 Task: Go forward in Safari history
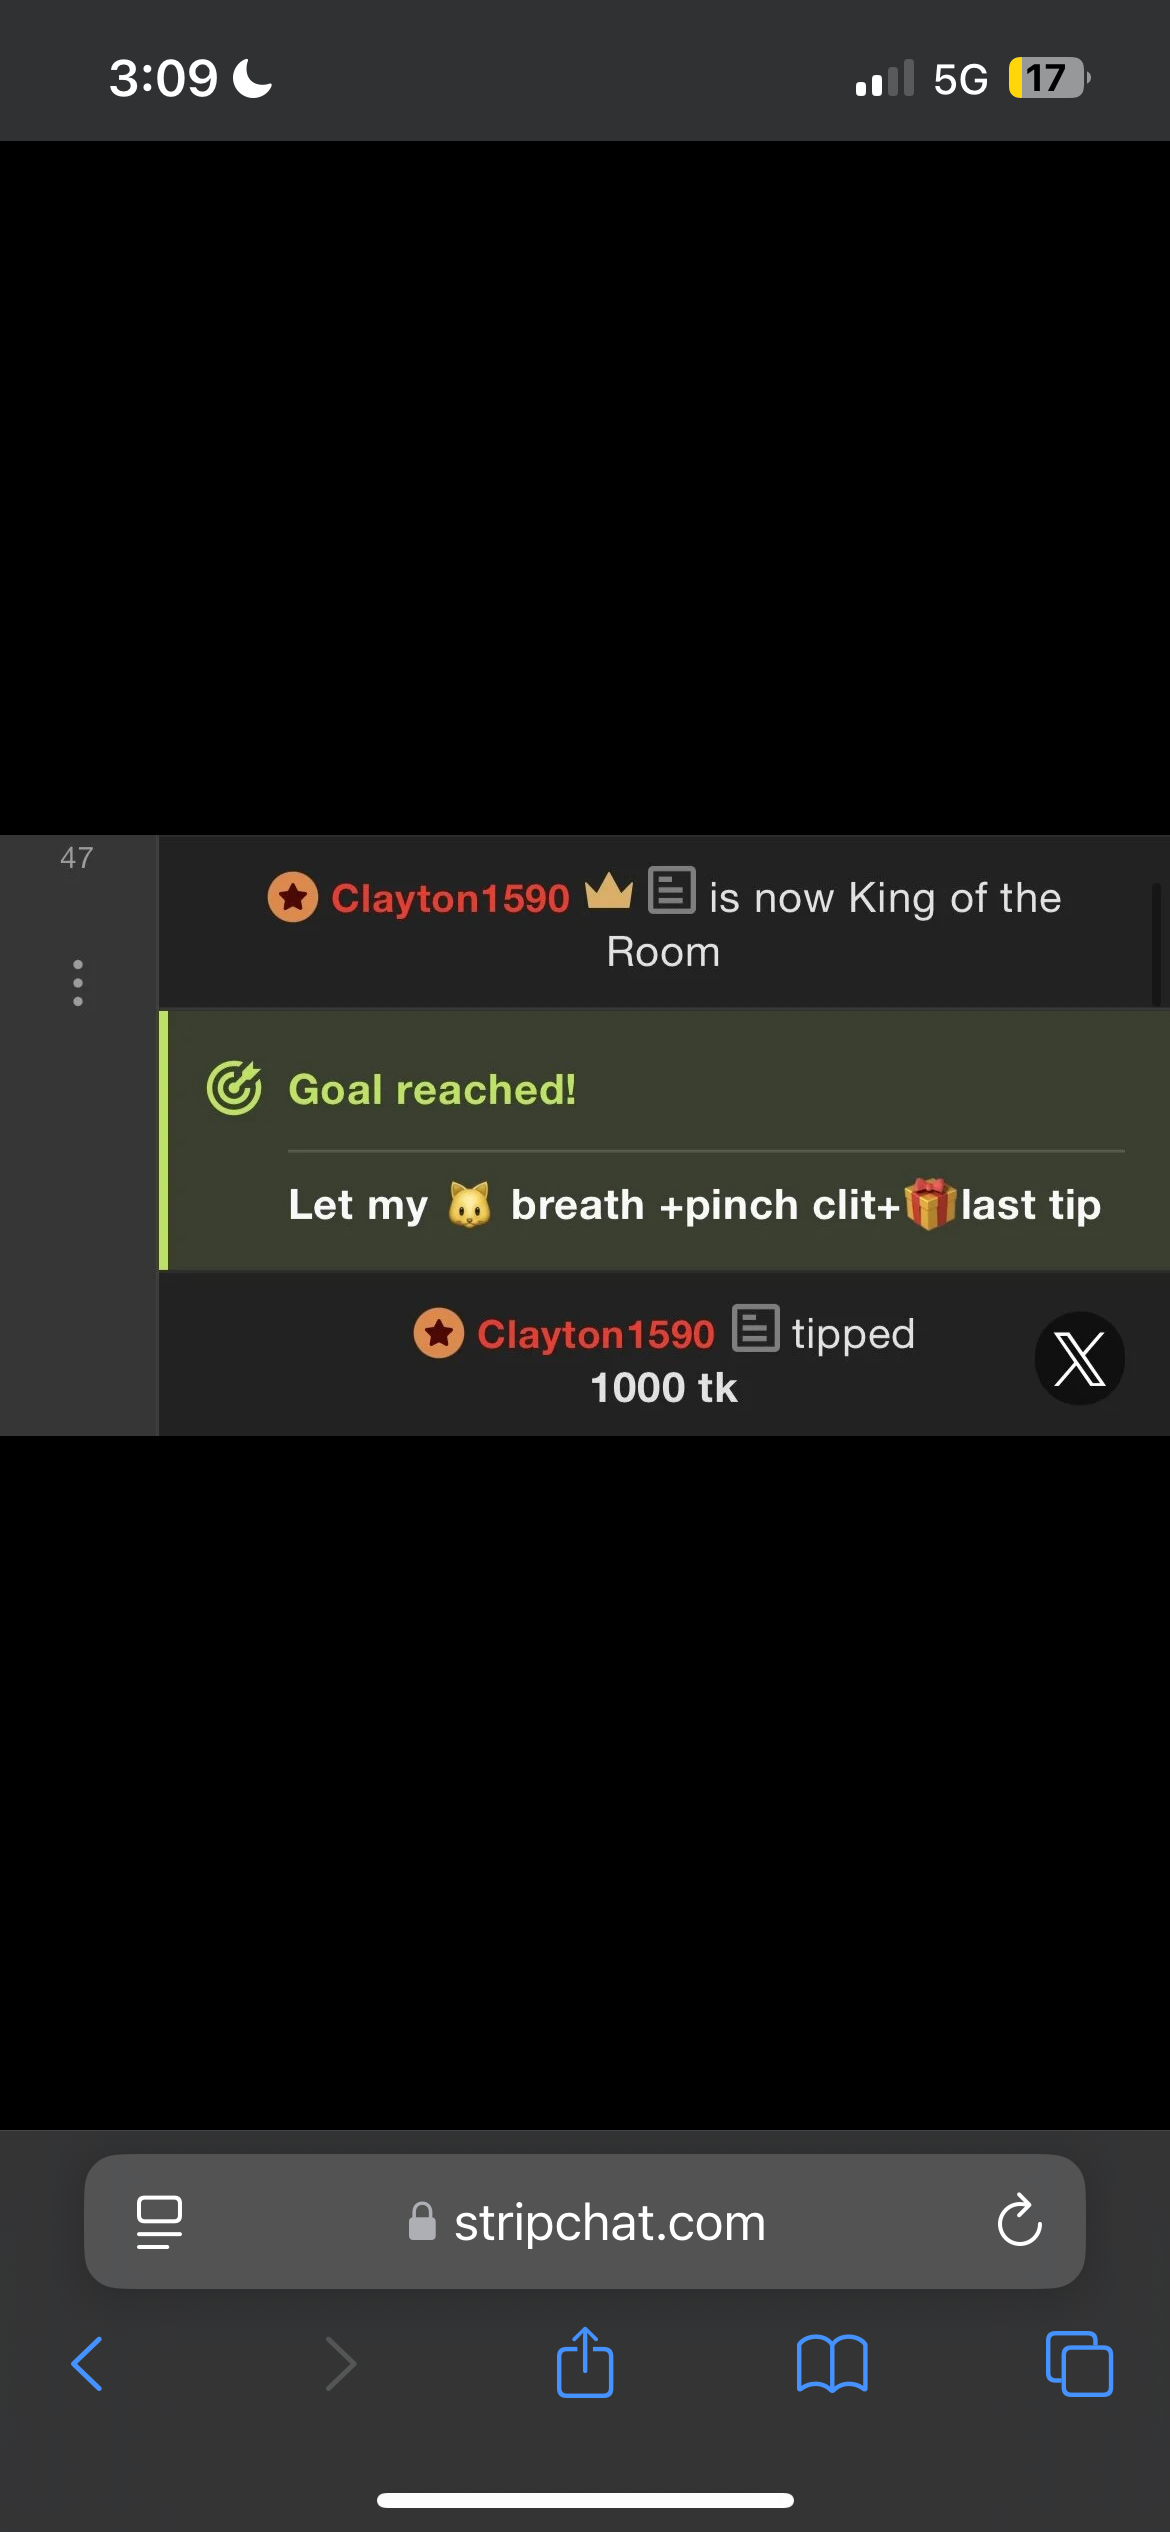[x=341, y=2364]
